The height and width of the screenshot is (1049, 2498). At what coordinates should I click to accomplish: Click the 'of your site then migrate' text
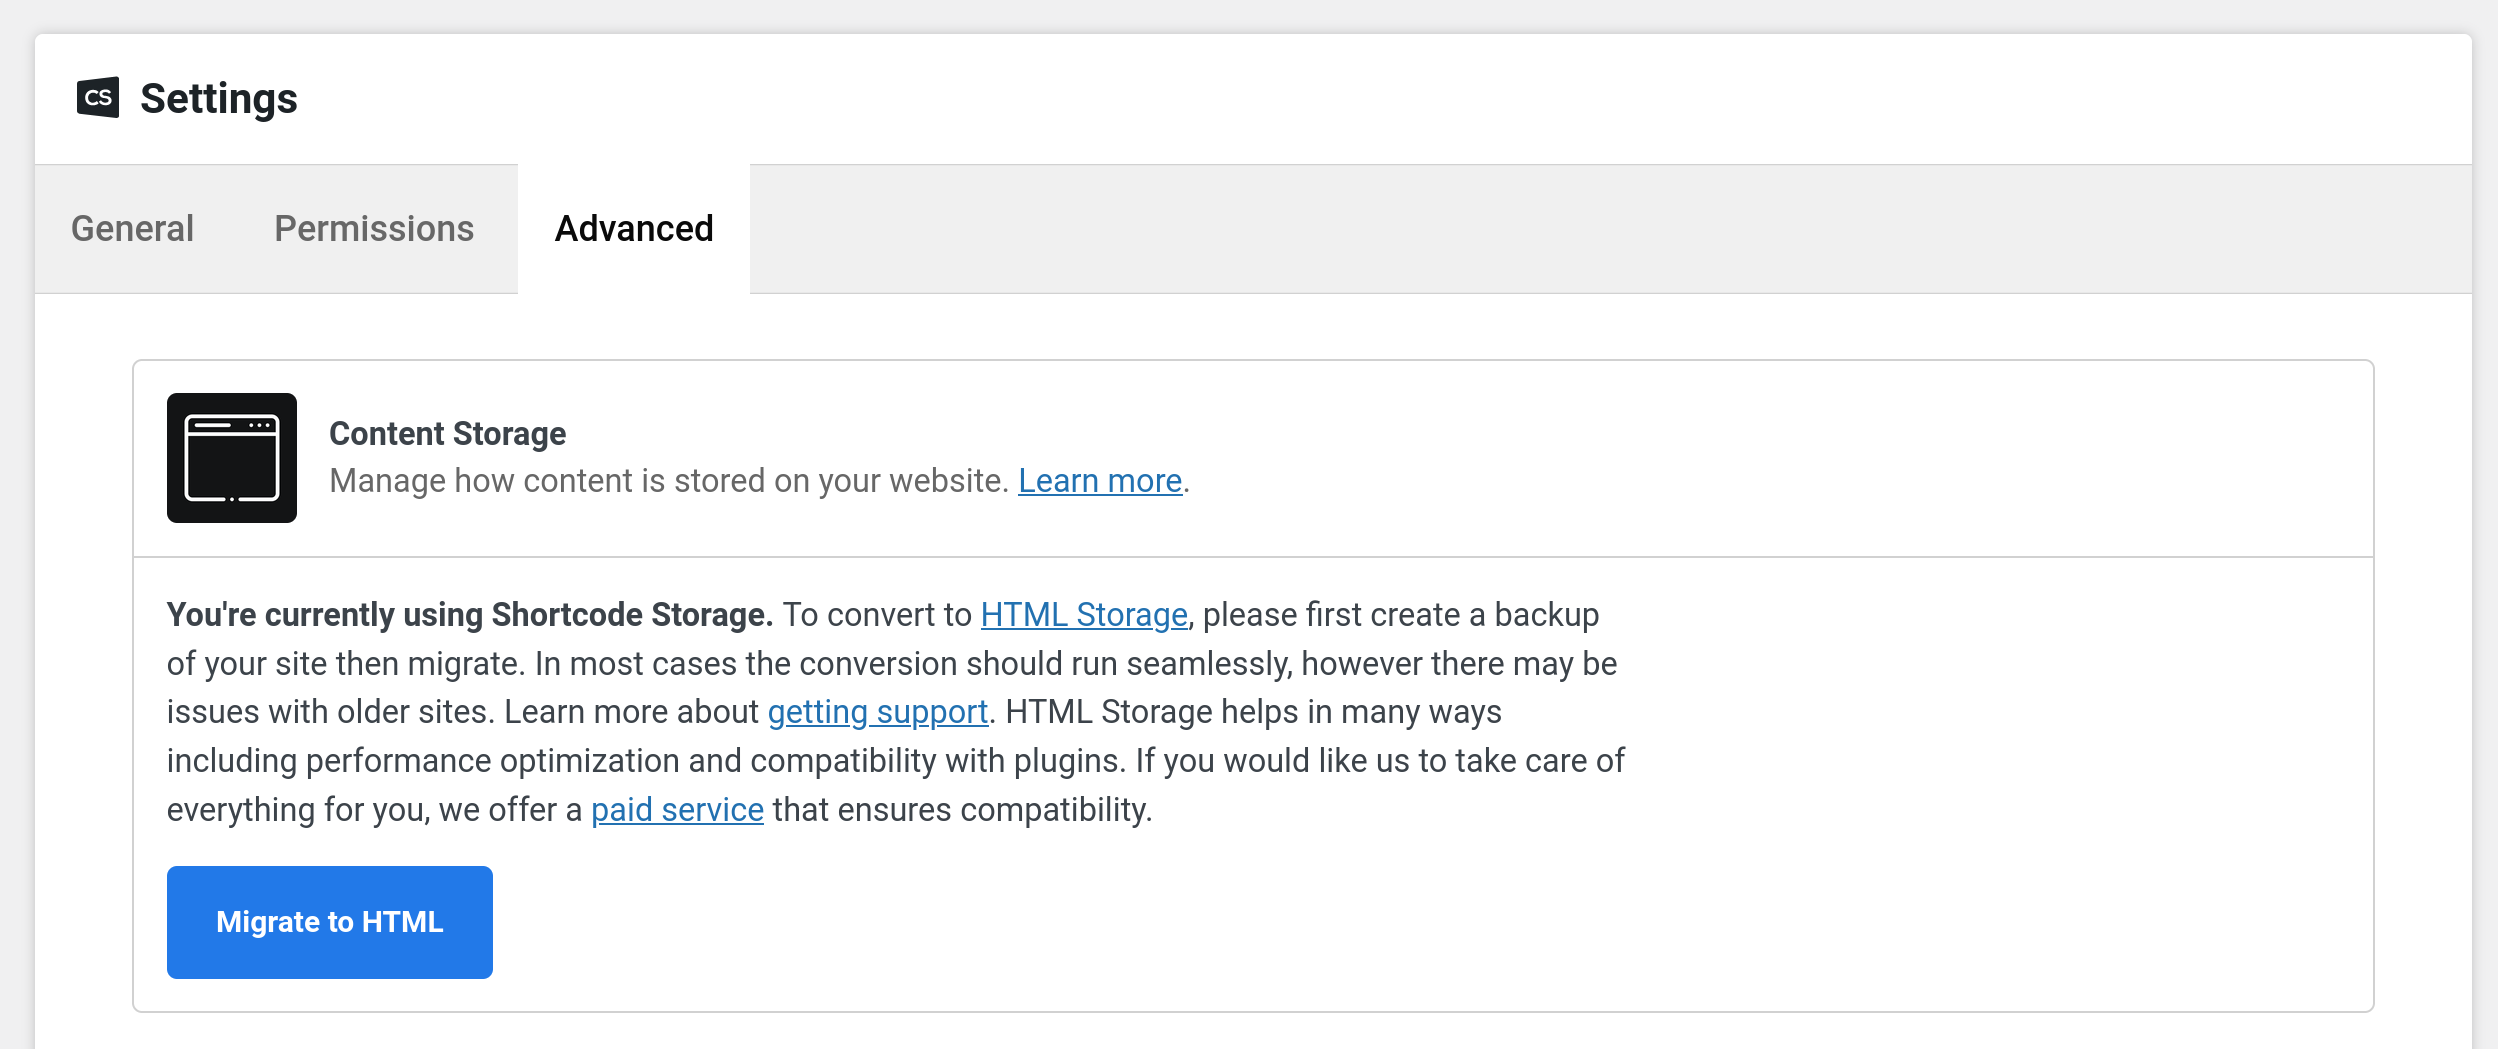[346, 664]
